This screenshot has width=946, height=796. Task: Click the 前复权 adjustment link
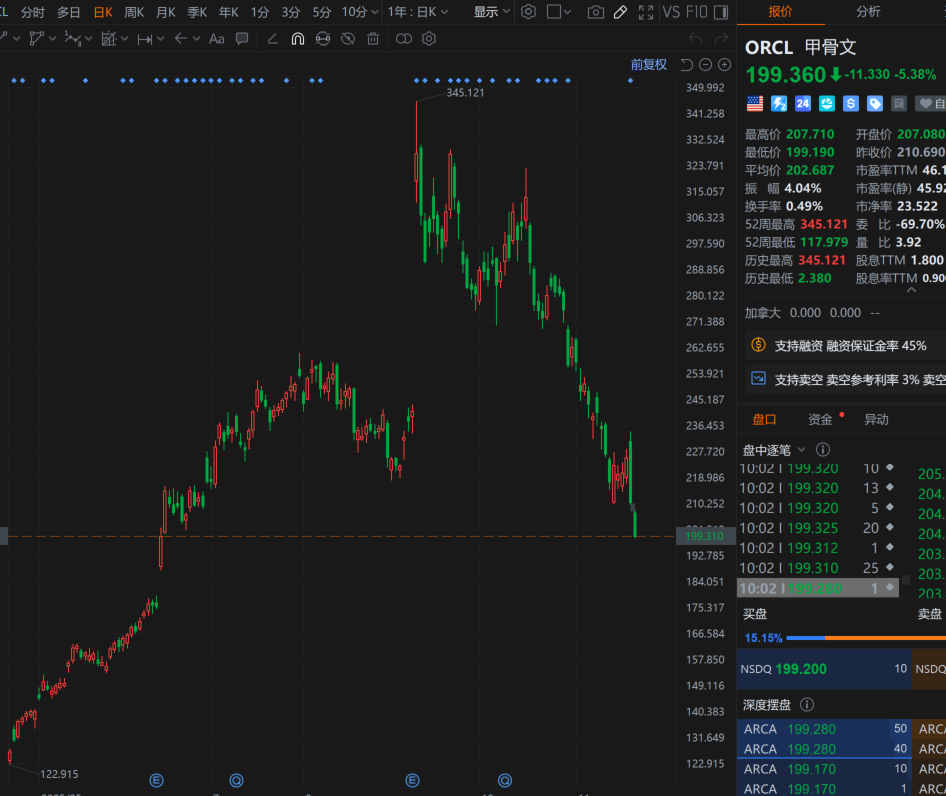coord(648,64)
